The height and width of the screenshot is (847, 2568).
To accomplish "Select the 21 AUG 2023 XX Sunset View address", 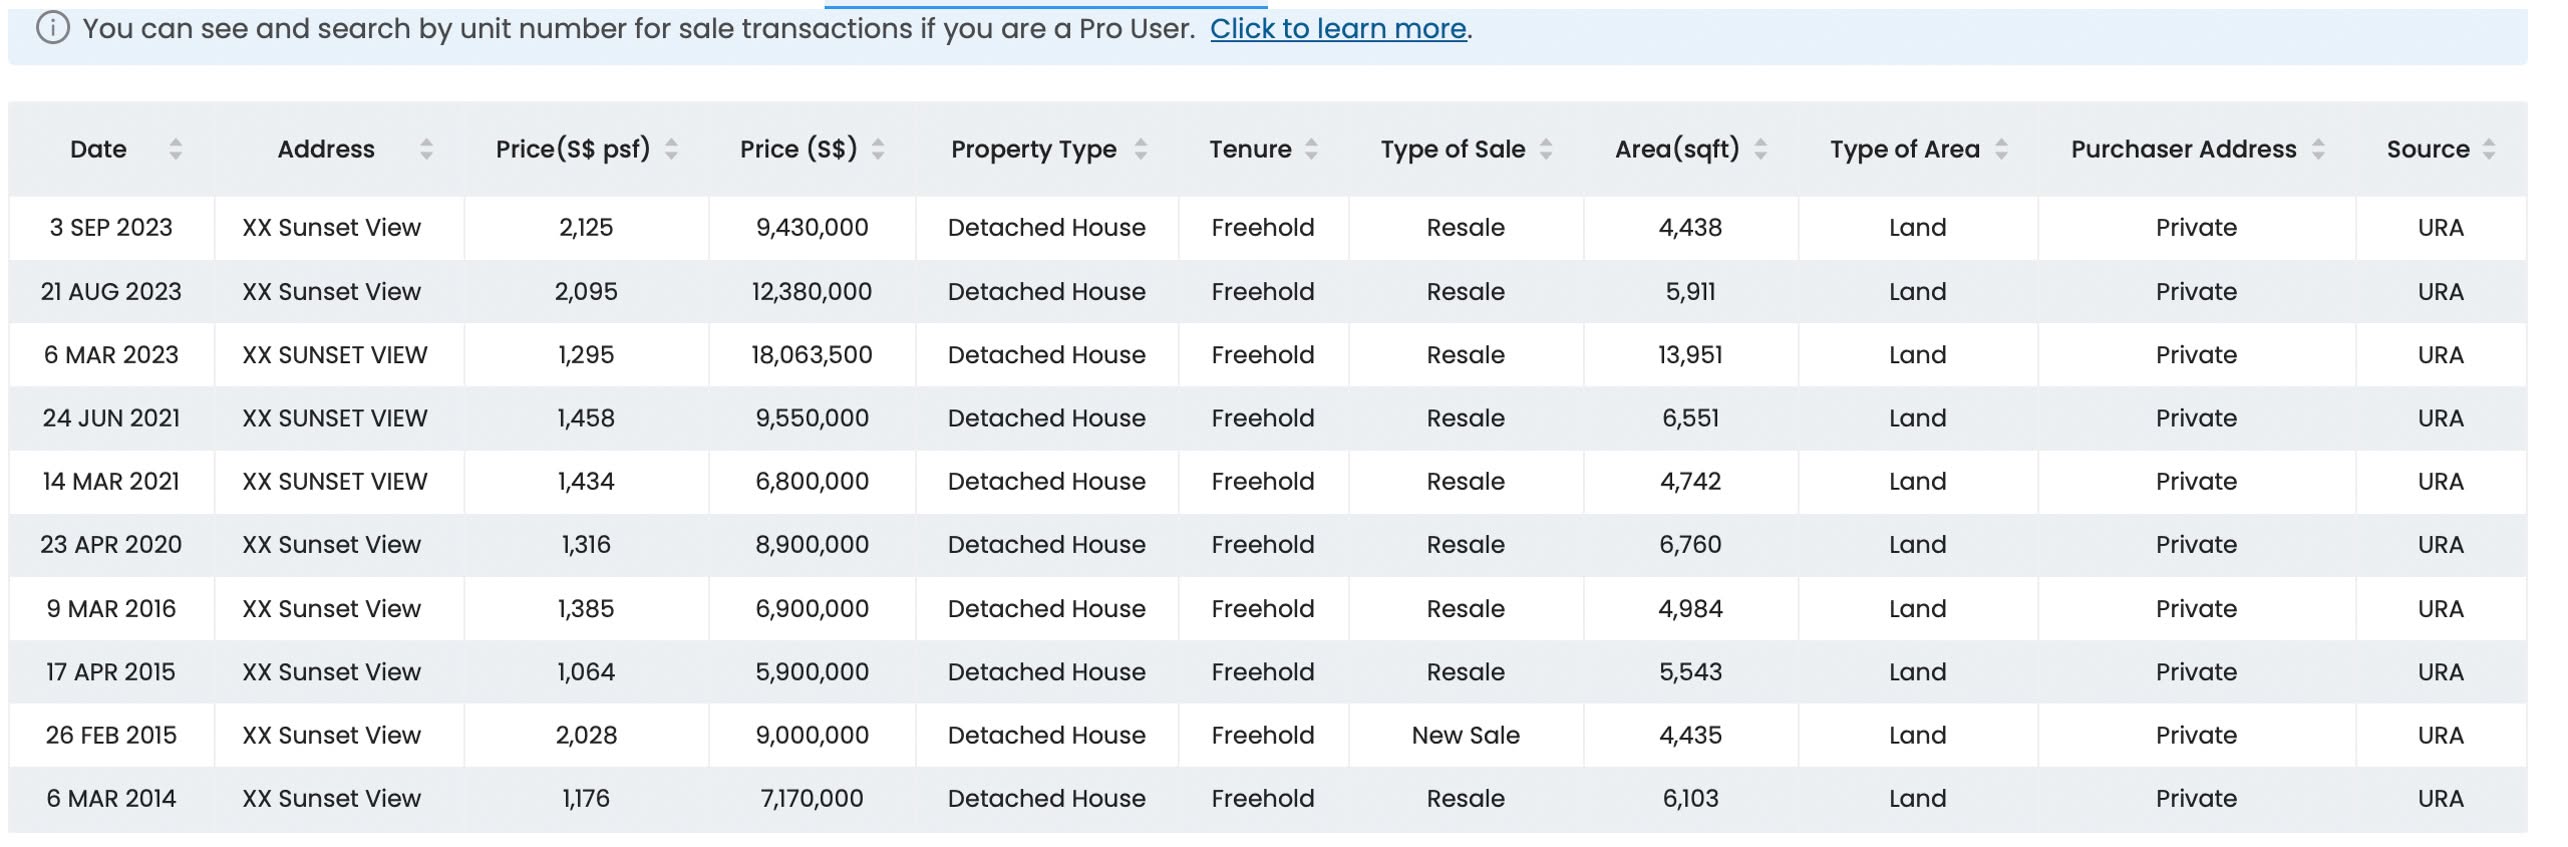I will coord(331,292).
